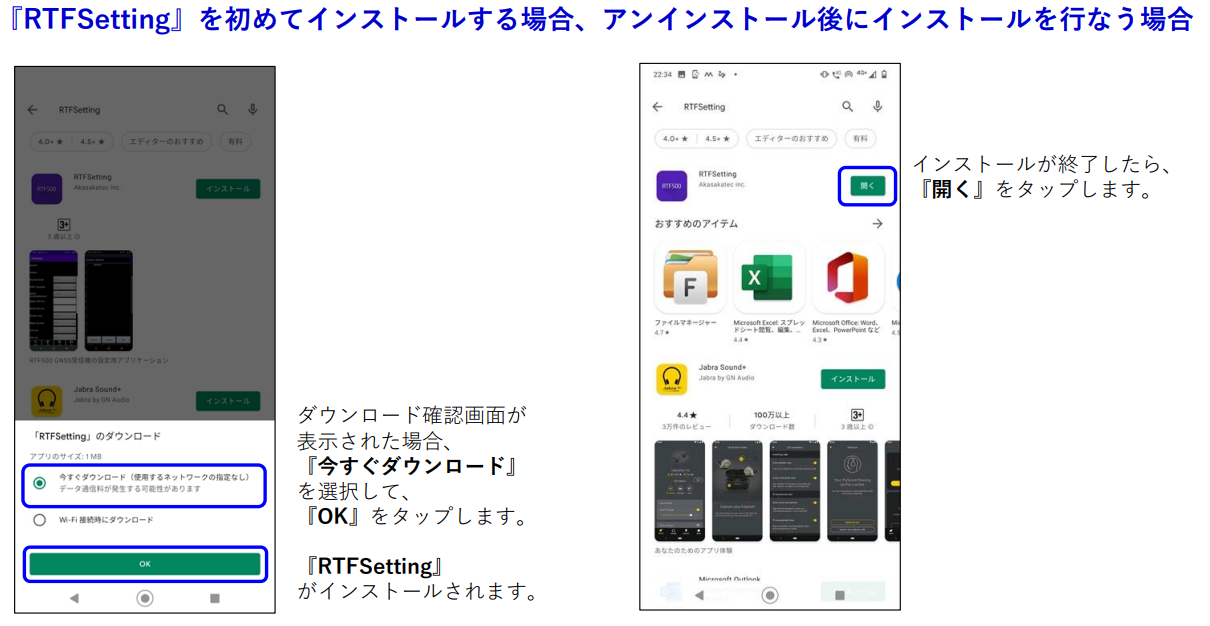Tap 22:34 clock in phone status bar
This screenshot has width=1210, height=626.
[663, 74]
